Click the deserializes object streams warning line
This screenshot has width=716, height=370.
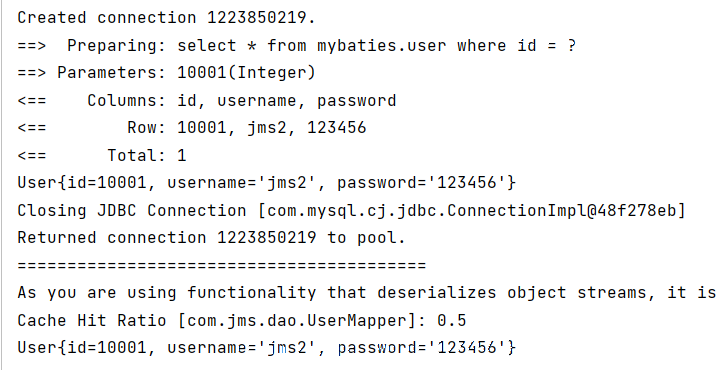(x=366, y=293)
